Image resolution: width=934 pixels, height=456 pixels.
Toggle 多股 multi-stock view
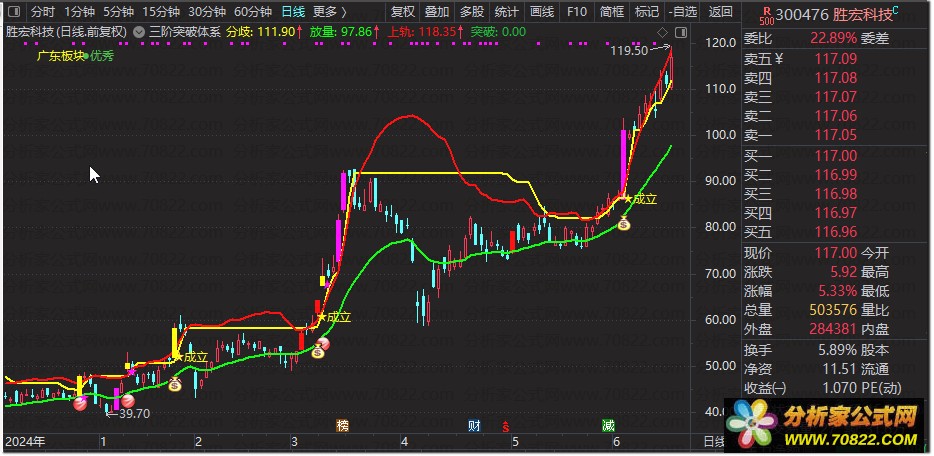472,11
